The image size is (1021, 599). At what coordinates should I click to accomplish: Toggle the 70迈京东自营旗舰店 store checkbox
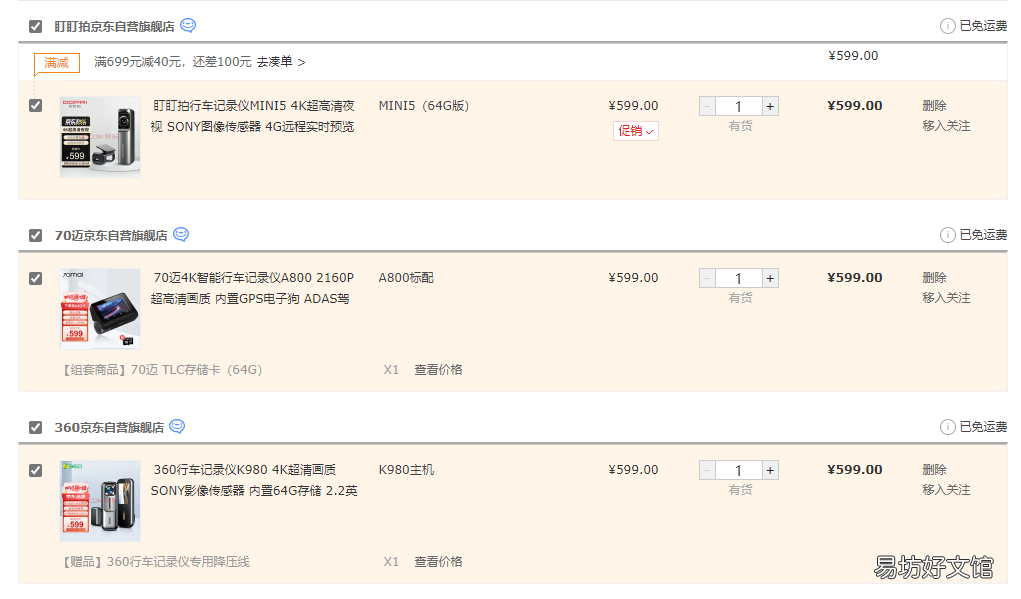pos(36,236)
